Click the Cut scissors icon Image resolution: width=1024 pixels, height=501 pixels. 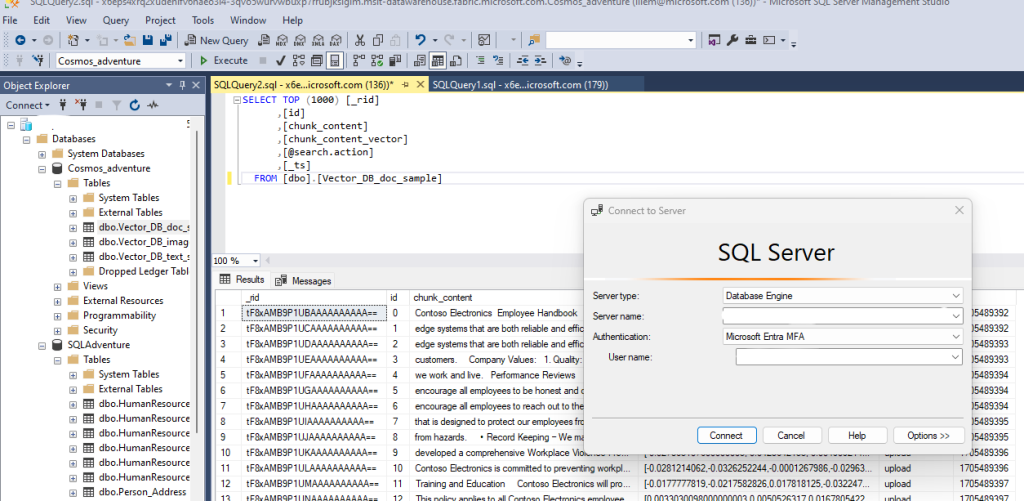click(360, 40)
